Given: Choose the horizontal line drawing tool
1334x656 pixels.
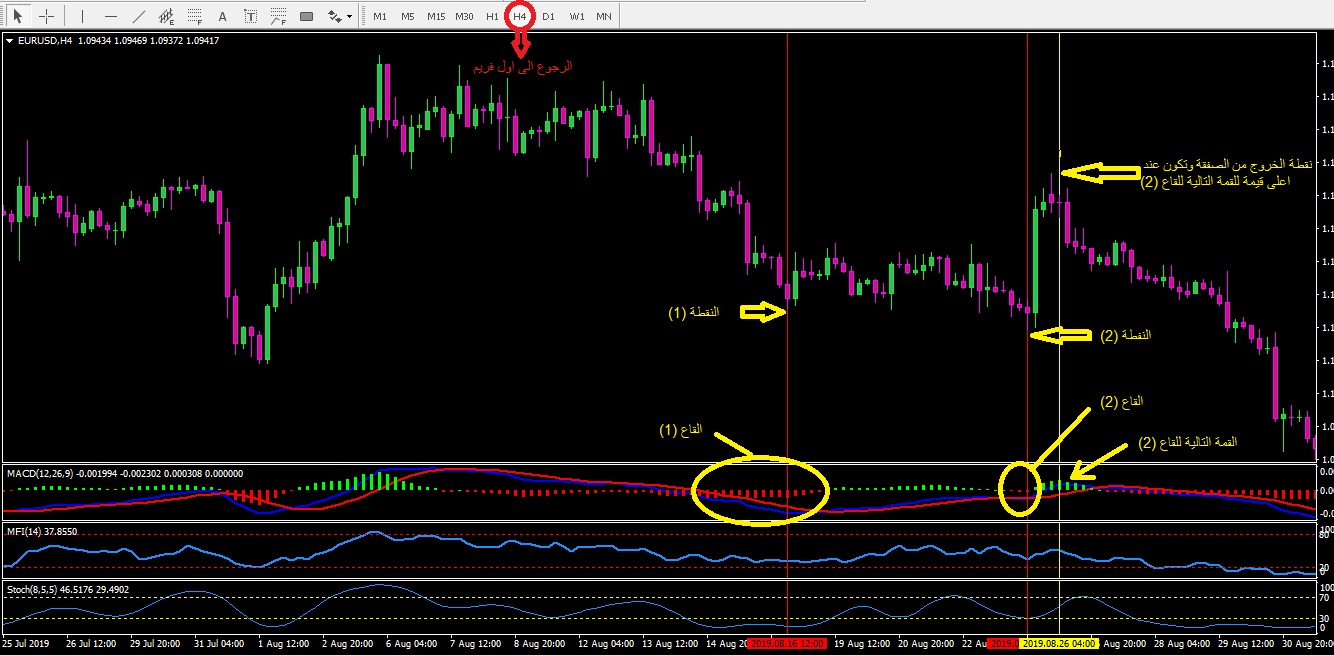Looking at the screenshot, I should (x=110, y=16).
